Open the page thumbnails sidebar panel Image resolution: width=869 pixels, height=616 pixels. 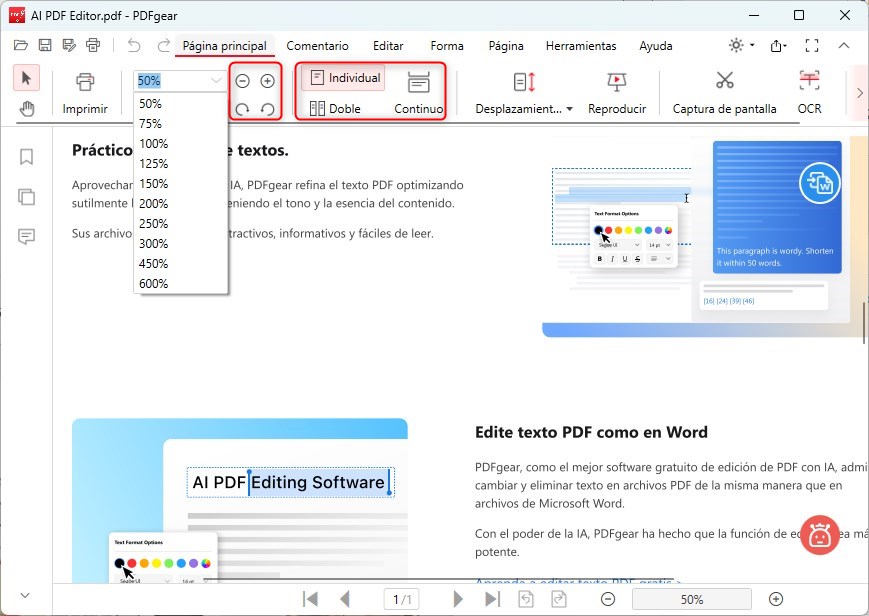[26, 197]
